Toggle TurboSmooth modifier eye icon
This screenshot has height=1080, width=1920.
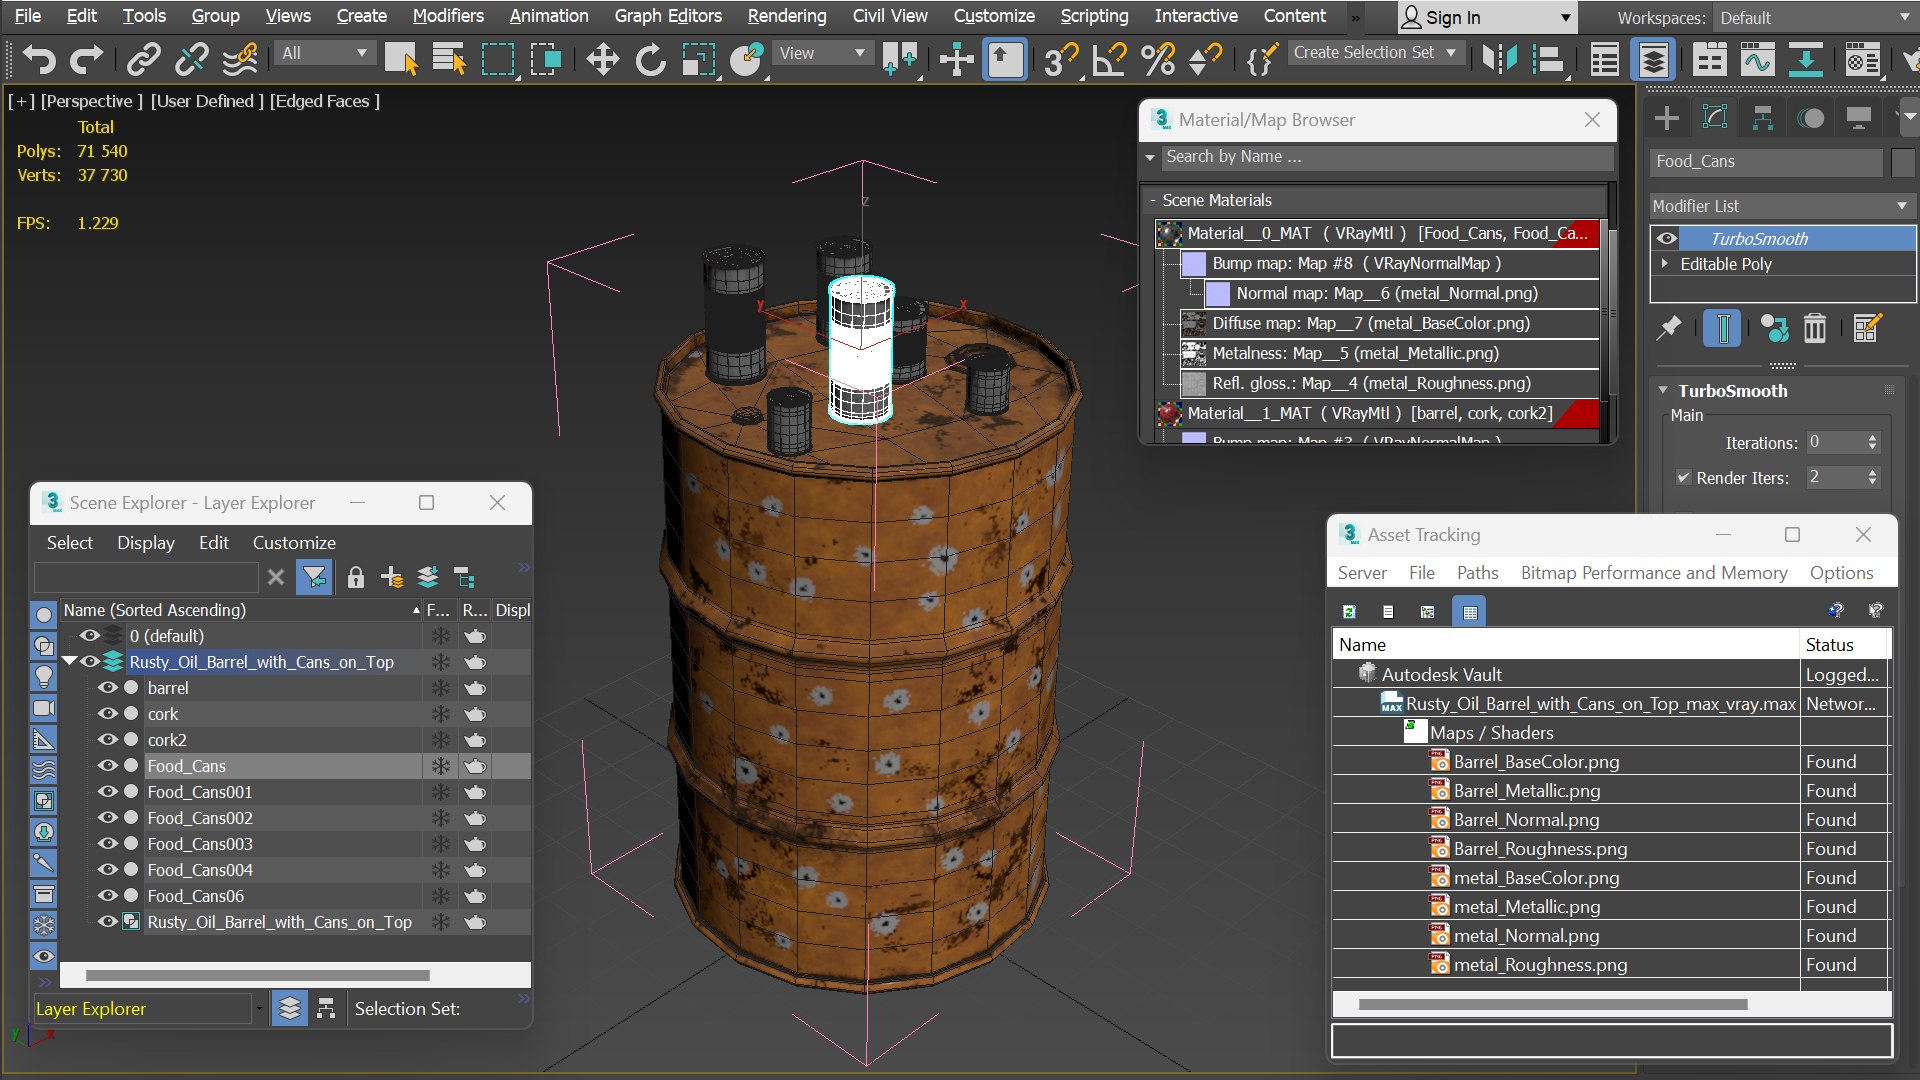pos(1666,238)
